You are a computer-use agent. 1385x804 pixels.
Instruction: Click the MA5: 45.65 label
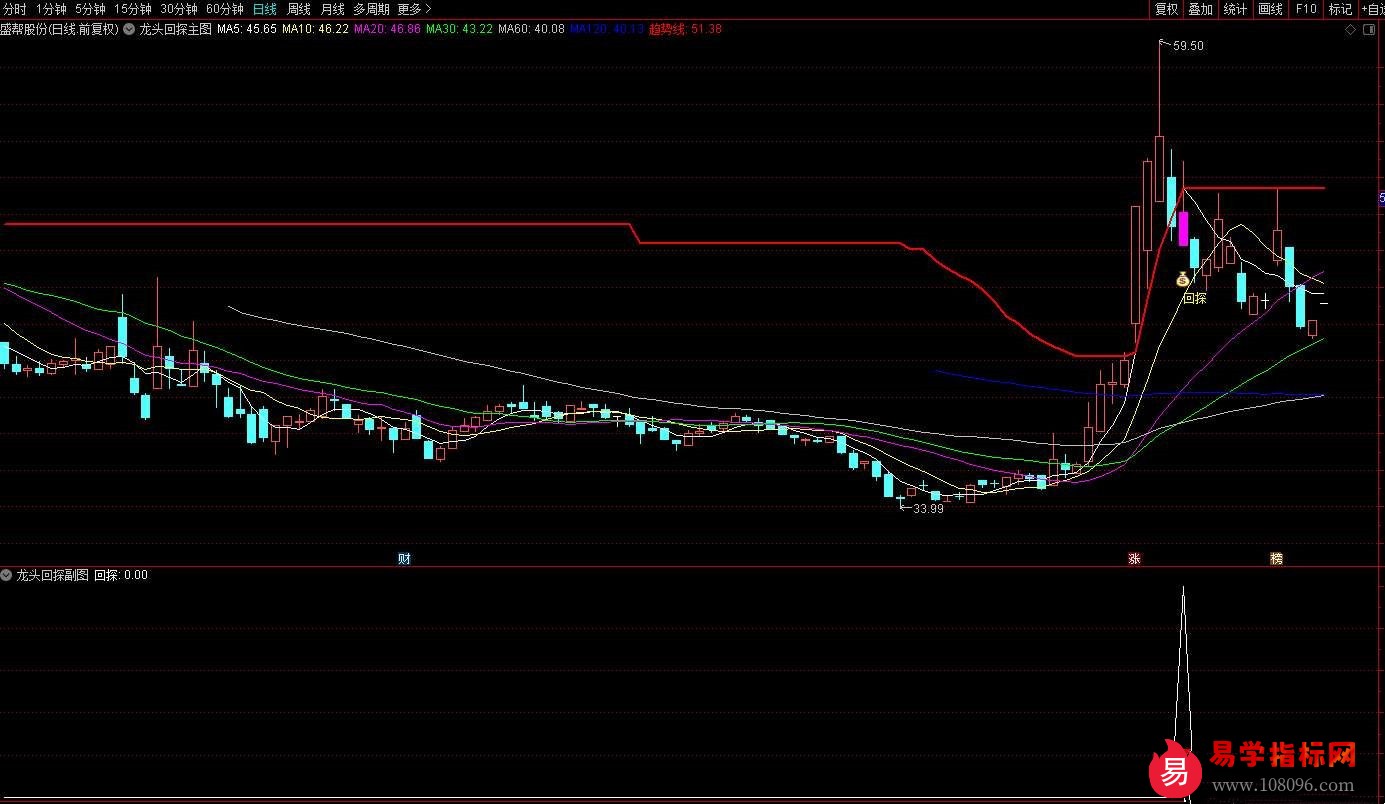tap(247, 29)
